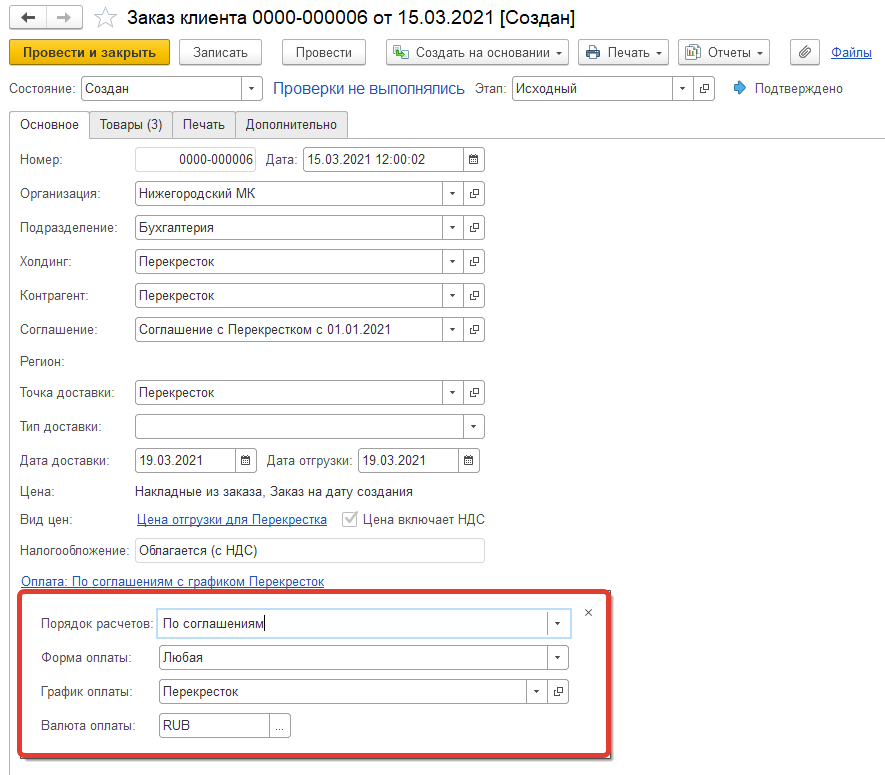Image resolution: width=885 pixels, height=775 pixels.
Task: Close the payment settings panel
Action: (x=588, y=613)
